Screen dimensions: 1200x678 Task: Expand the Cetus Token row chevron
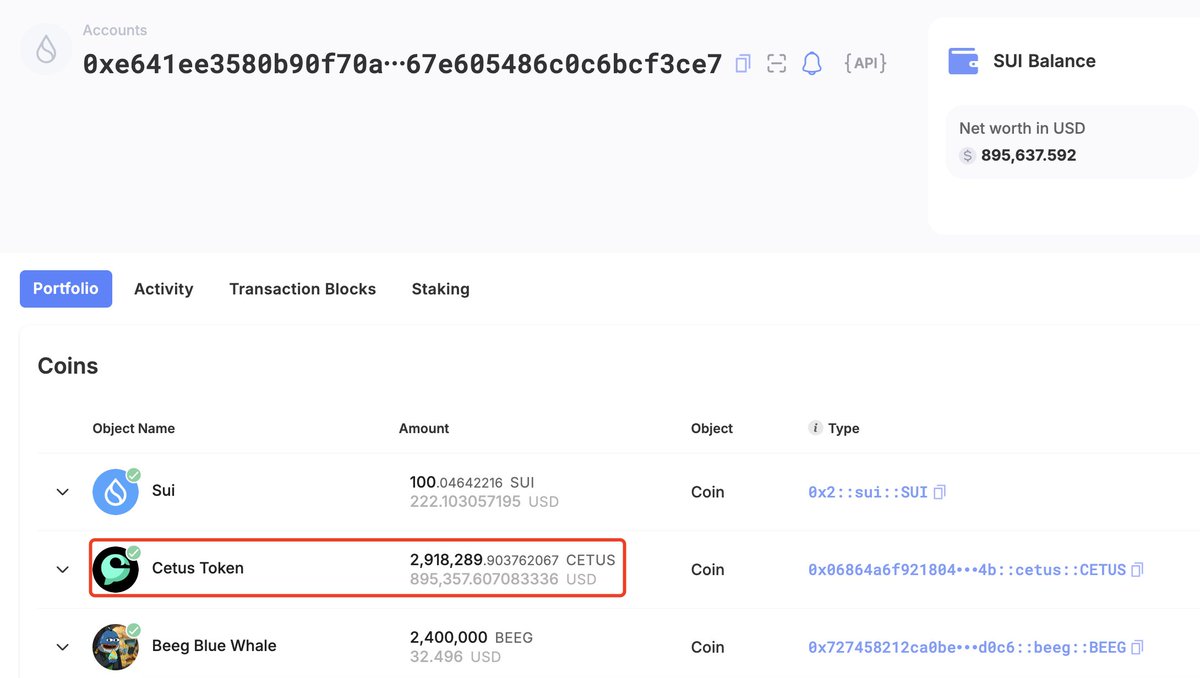pos(62,569)
